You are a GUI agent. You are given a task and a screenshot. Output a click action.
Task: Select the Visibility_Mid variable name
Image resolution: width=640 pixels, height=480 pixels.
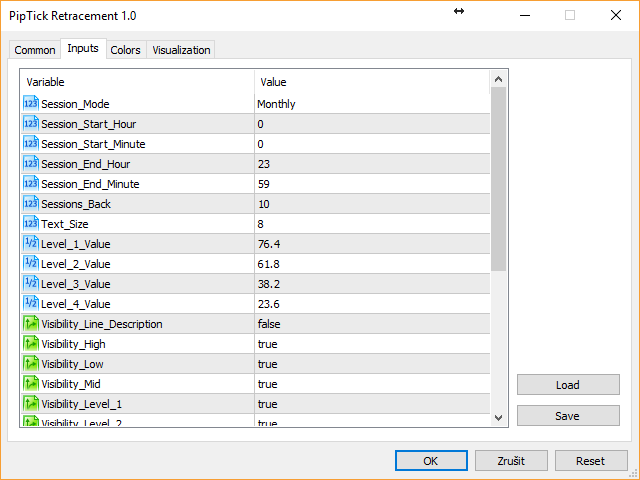pos(71,384)
